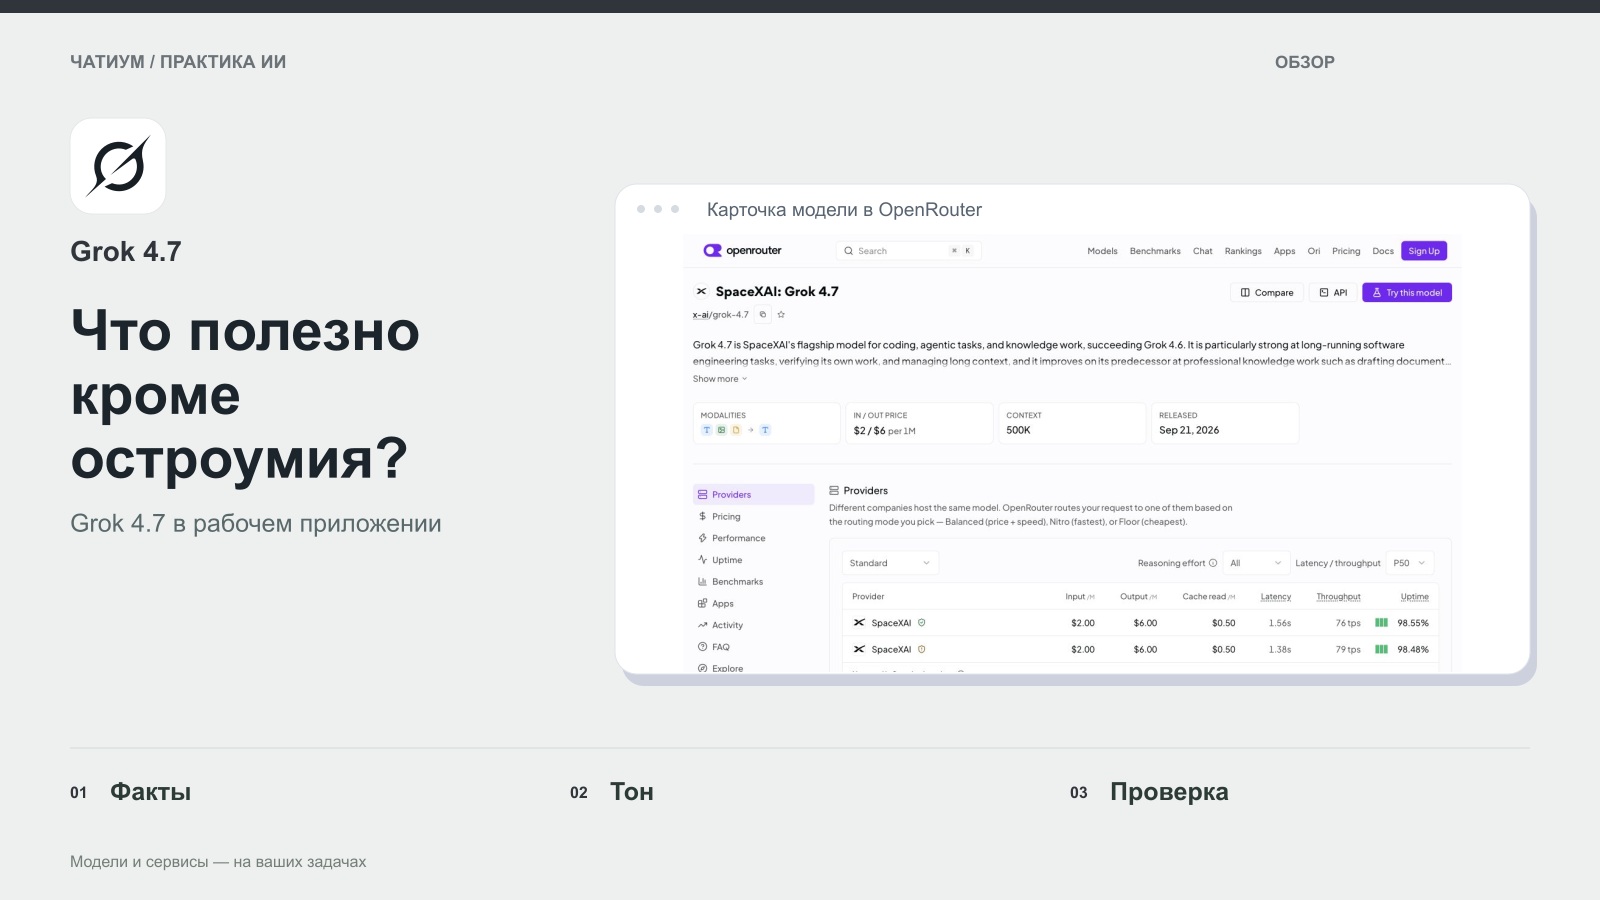1600x900 pixels.
Task: Open Rankings in the top navigation
Action: (1243, 251)
